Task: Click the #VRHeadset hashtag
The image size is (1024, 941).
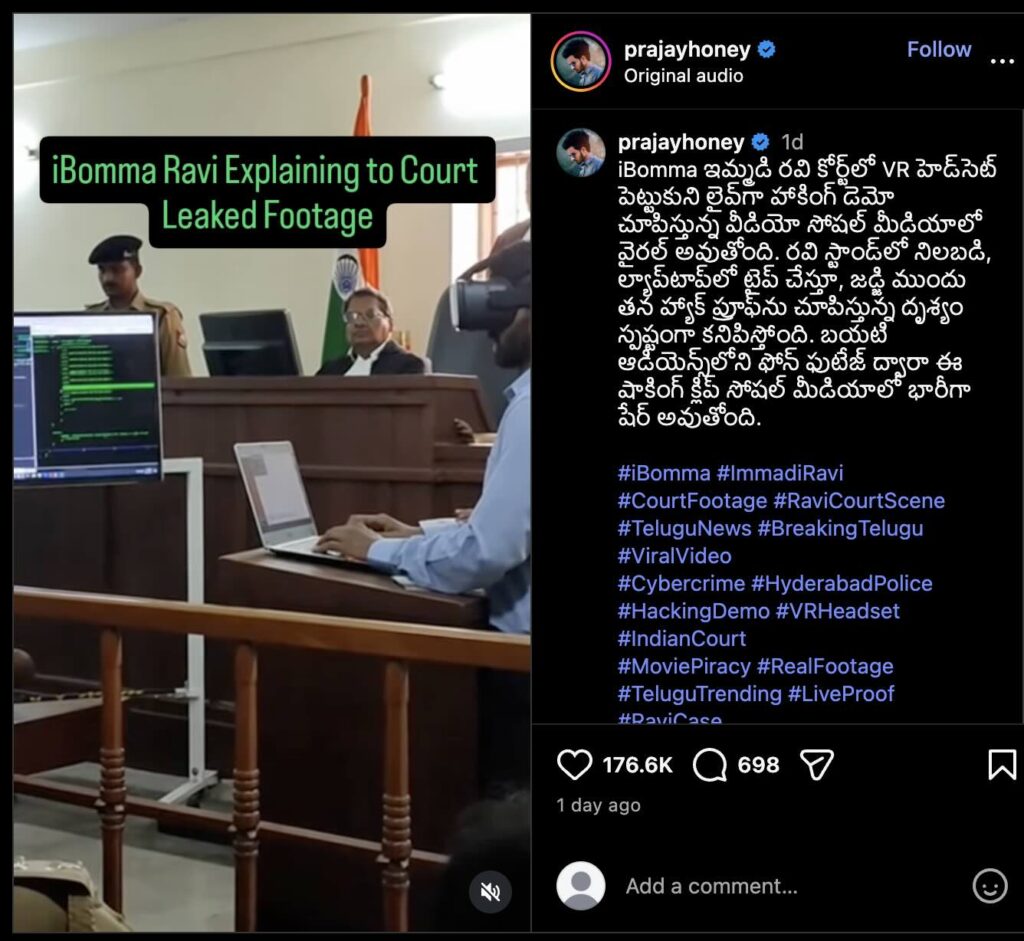Action: [x=837, y=611]
